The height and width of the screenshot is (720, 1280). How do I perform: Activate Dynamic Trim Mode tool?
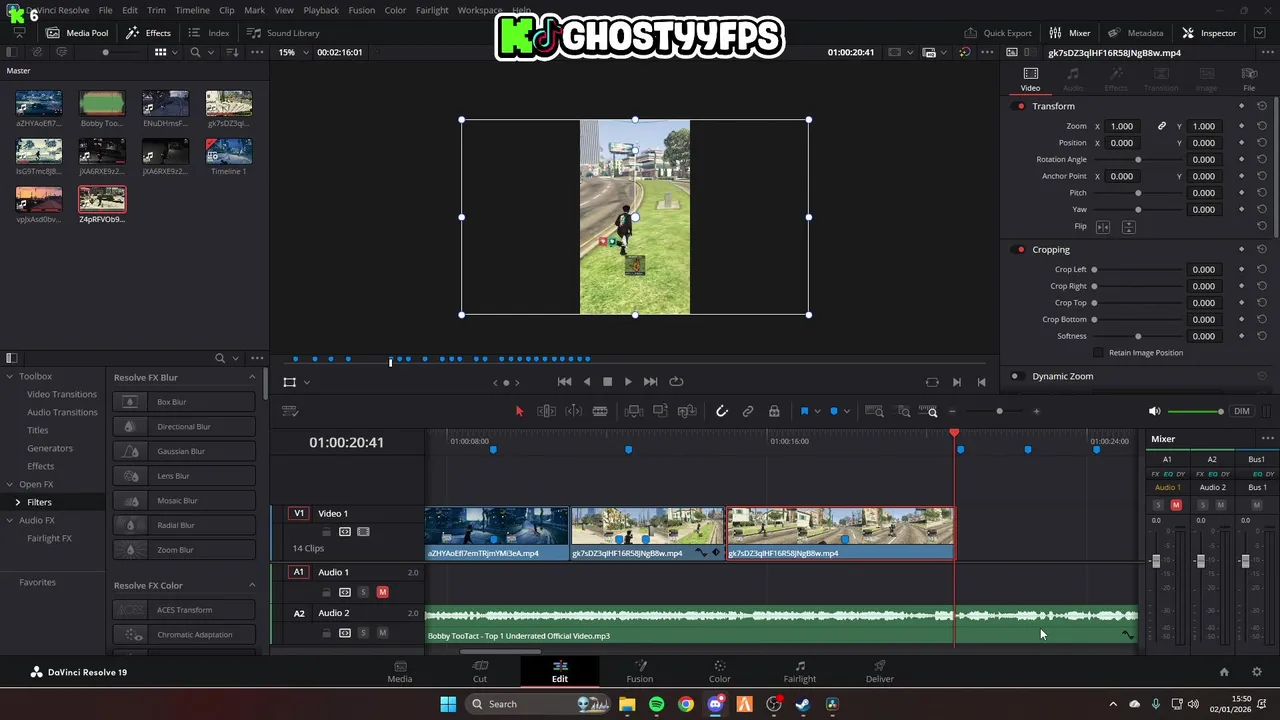(573, 411)
